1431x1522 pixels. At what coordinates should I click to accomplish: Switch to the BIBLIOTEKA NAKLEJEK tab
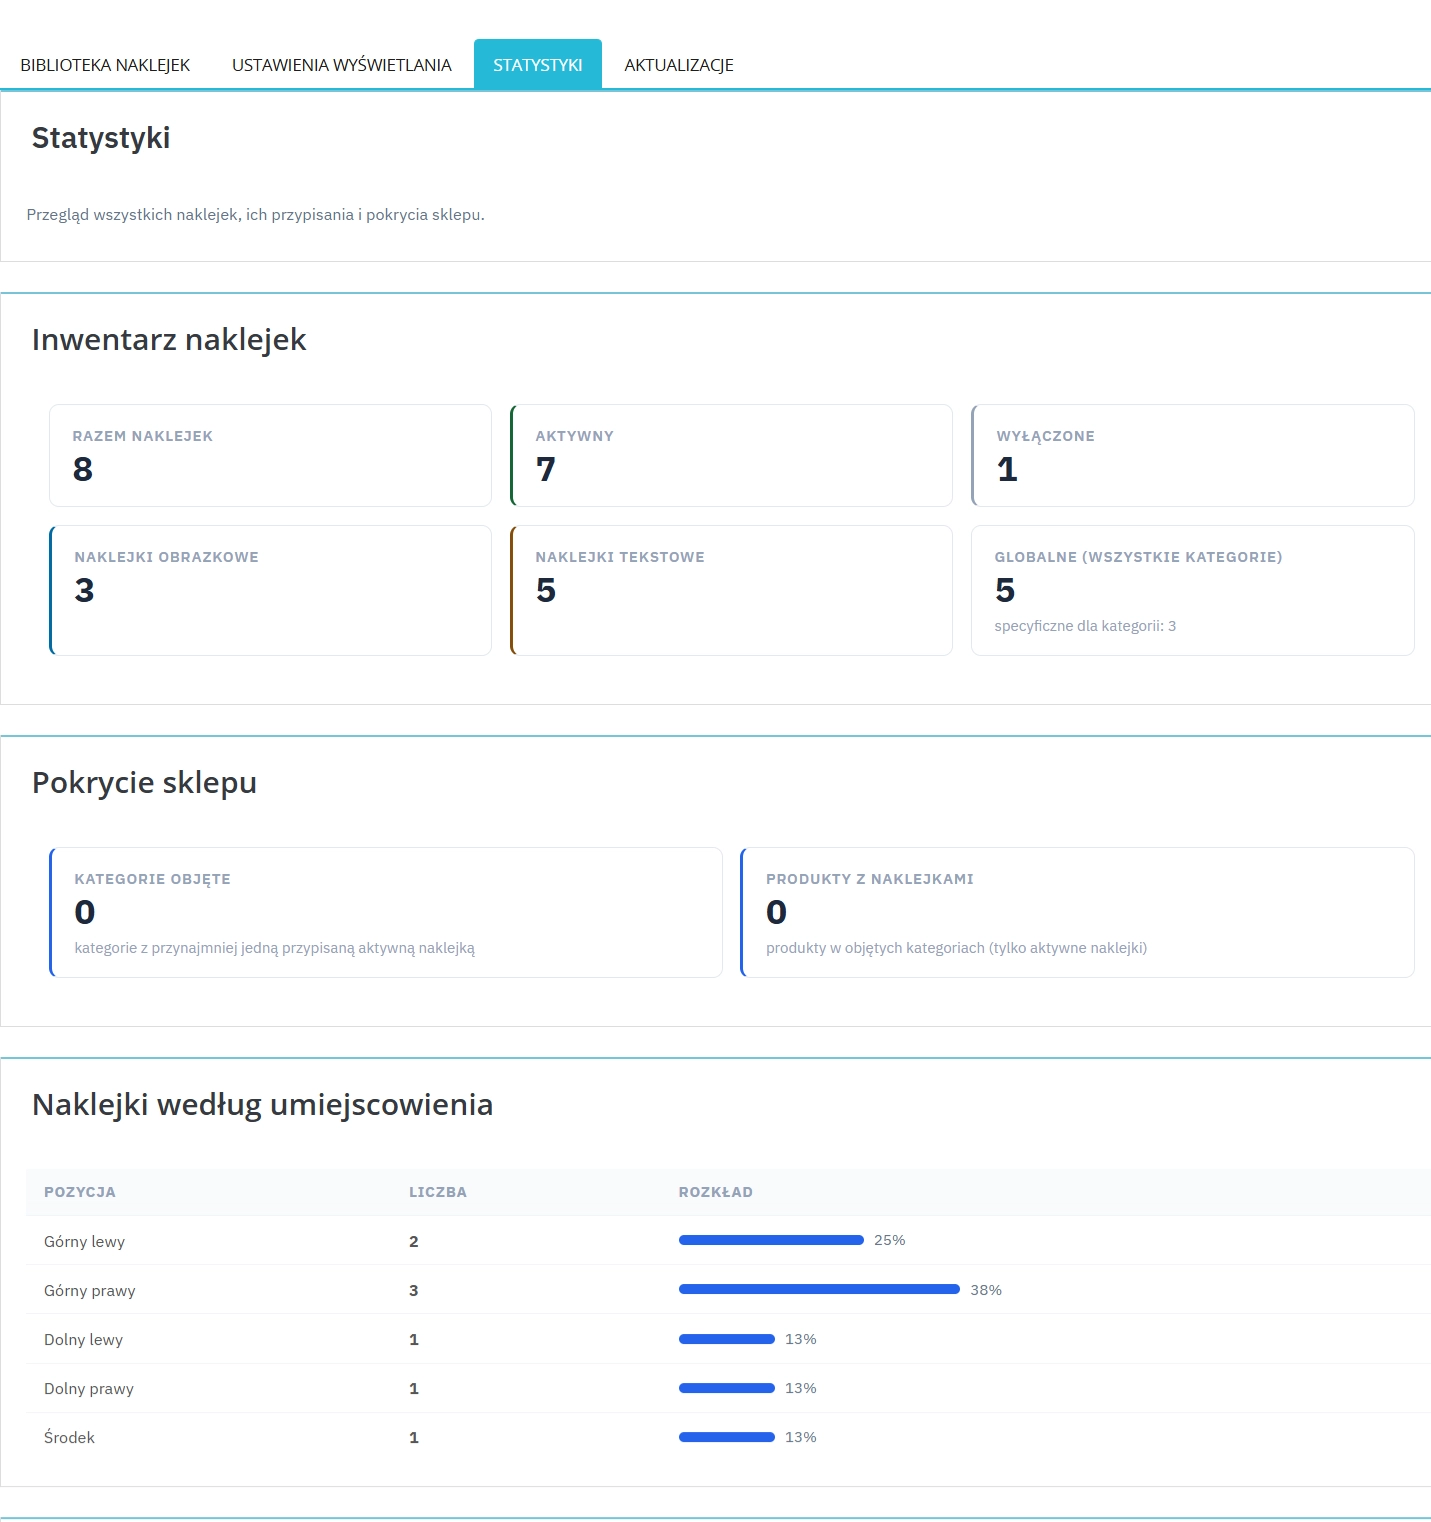[x=103, y=64]
